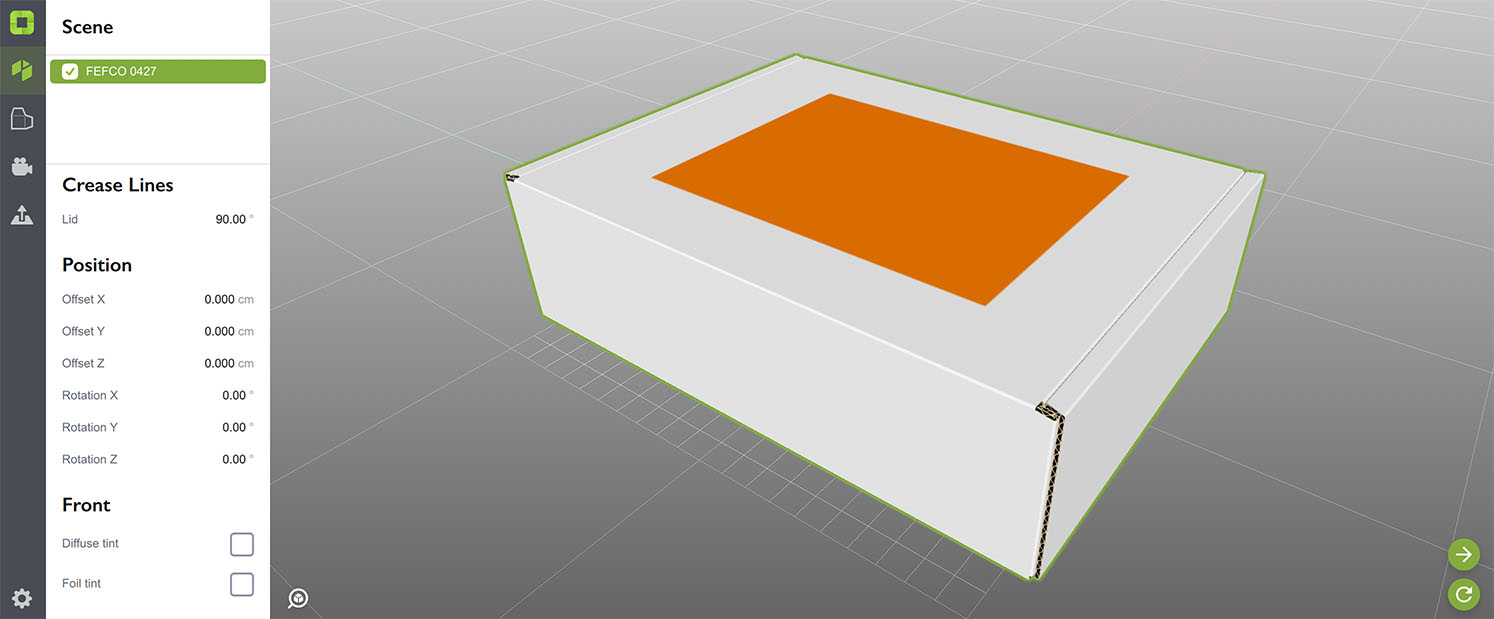Open the settings gear at bottom left
The image size is (1494, 619).
coord(22,597)
